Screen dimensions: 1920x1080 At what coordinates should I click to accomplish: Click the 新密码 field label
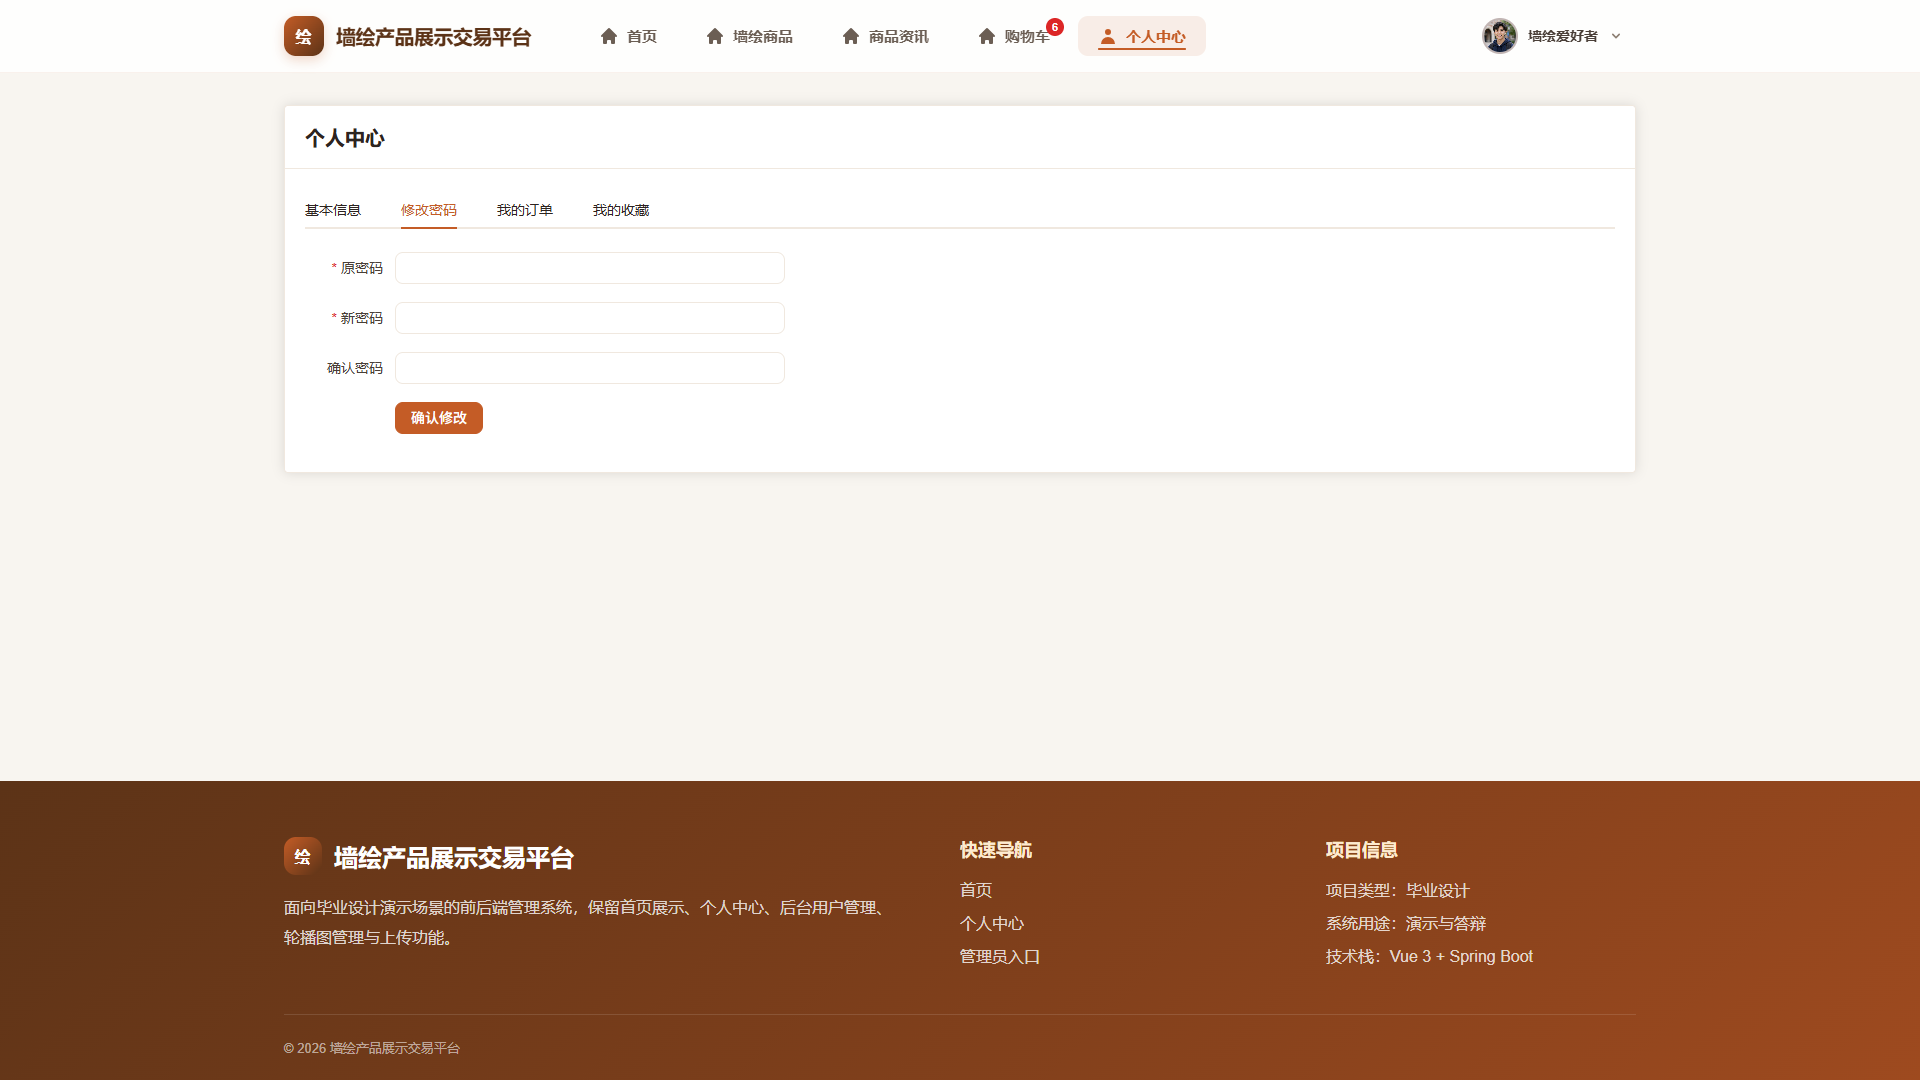tap(361, 318)
